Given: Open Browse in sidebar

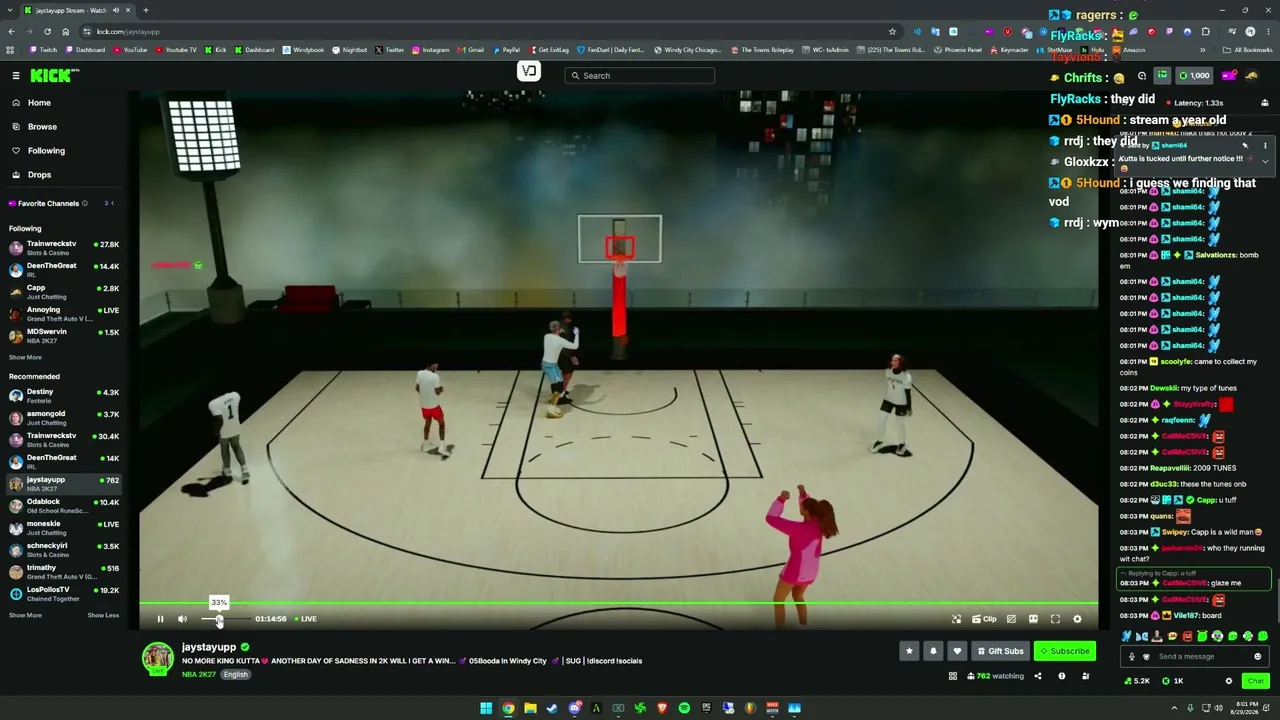Looking at the screenshot, I should click(x=42, y=127).
